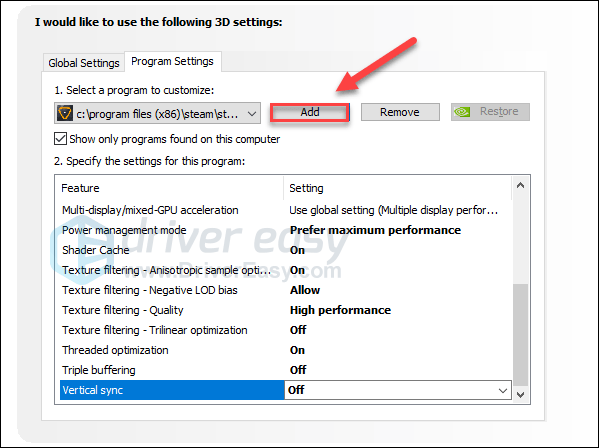Switch to the Global Settings tab
Image resolution: width=599 pixels, height=448 pixels.
click(x=84, y=63)
